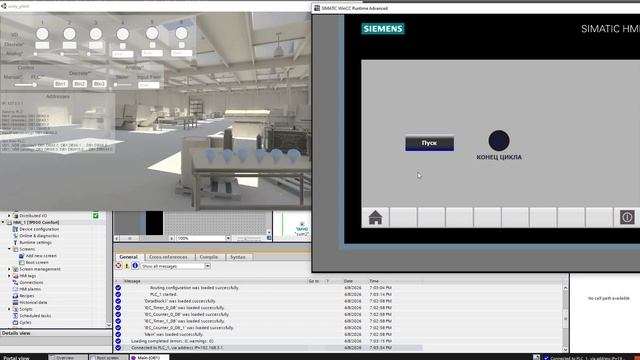640x360 pixels.
Task: Switch to the Main (OB1) taskbar tab
Action: 149,358
